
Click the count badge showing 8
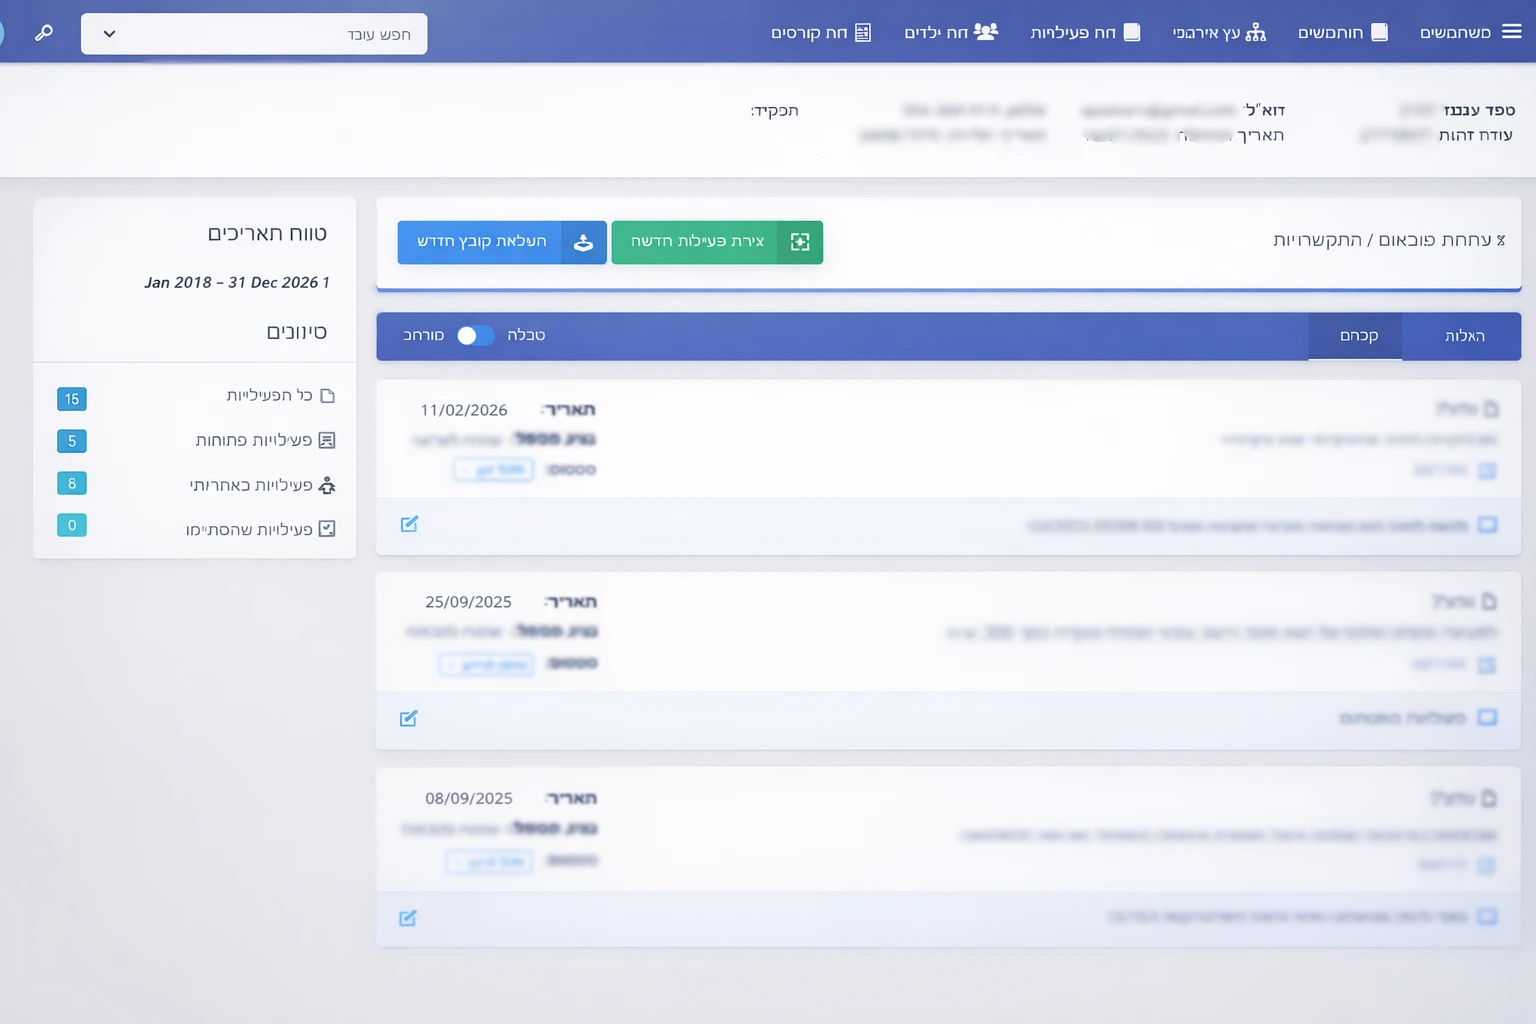(72, 483)
